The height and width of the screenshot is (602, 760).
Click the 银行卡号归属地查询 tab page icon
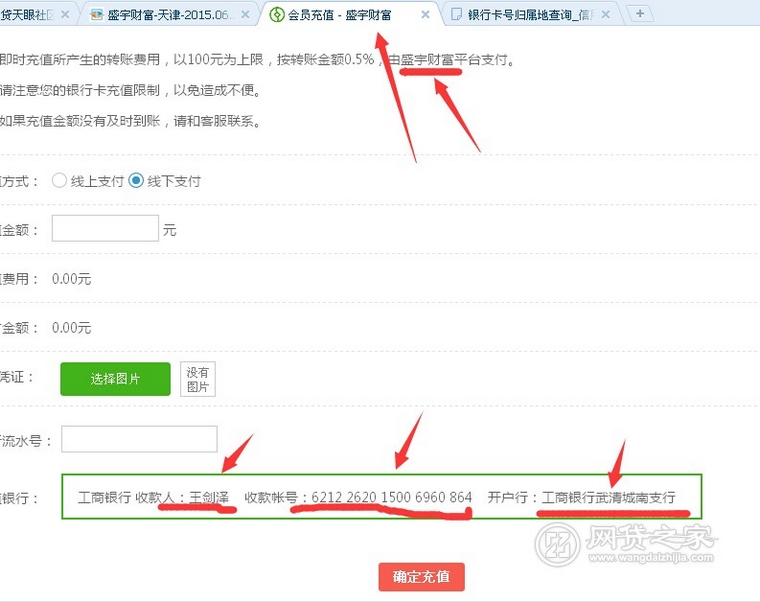456,15
